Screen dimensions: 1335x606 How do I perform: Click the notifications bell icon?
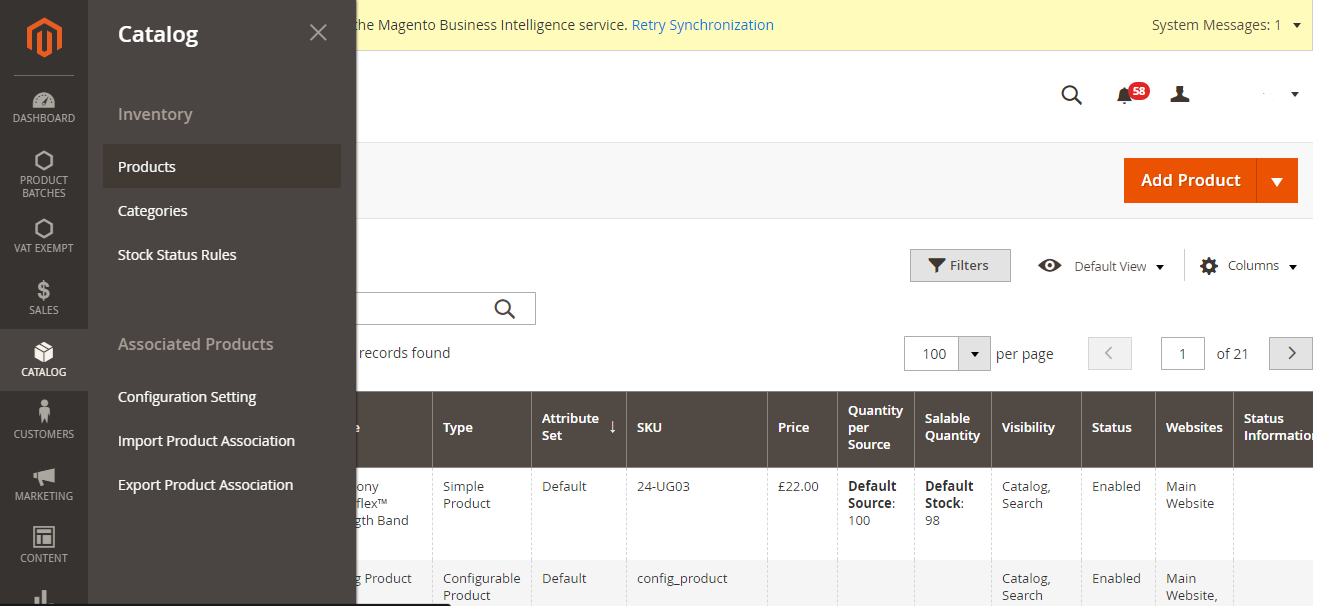(1126, 95)
